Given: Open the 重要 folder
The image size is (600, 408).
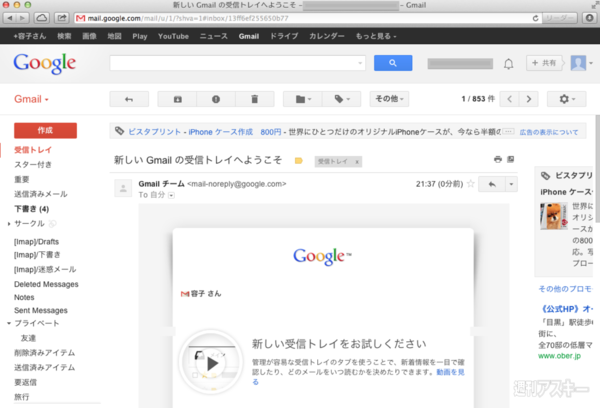Looking at the screenshot, I should pyautogui.click(x=22, y=179).
